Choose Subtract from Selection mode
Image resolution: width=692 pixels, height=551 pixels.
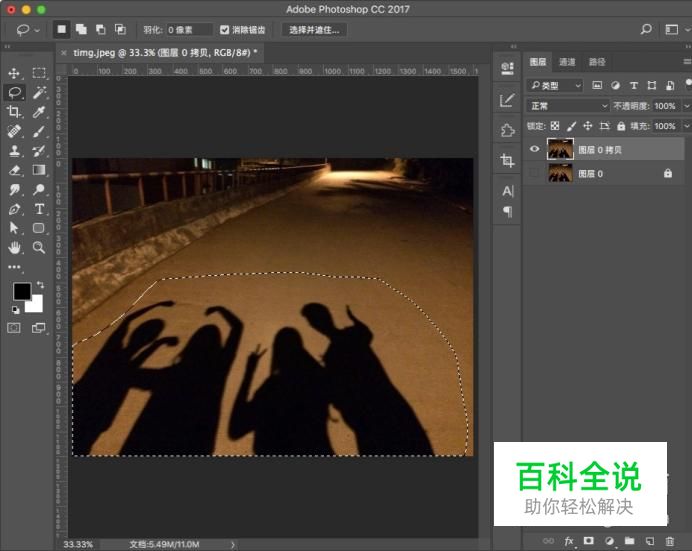pos(101,30)
